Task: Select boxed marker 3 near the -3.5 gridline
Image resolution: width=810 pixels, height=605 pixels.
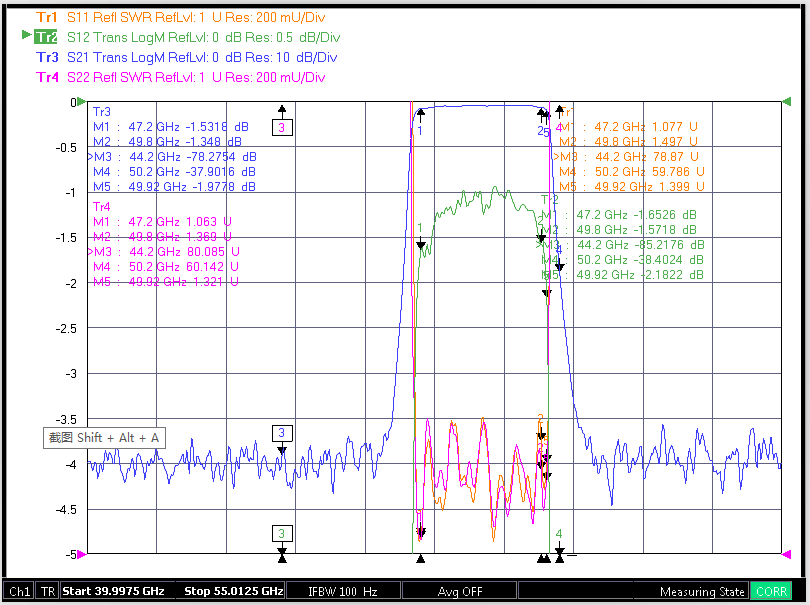Action: [x=282, y=433]
